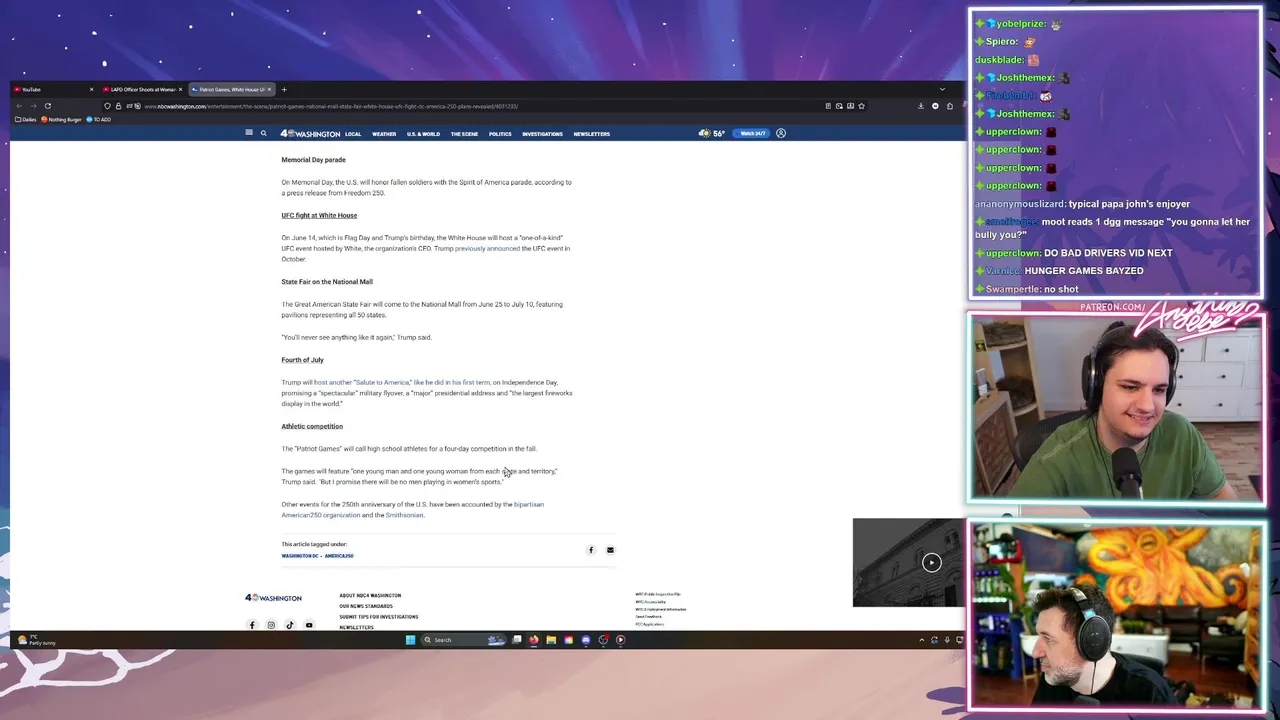Open the taskbar weather widget Partly sunny

click(36, 640)
